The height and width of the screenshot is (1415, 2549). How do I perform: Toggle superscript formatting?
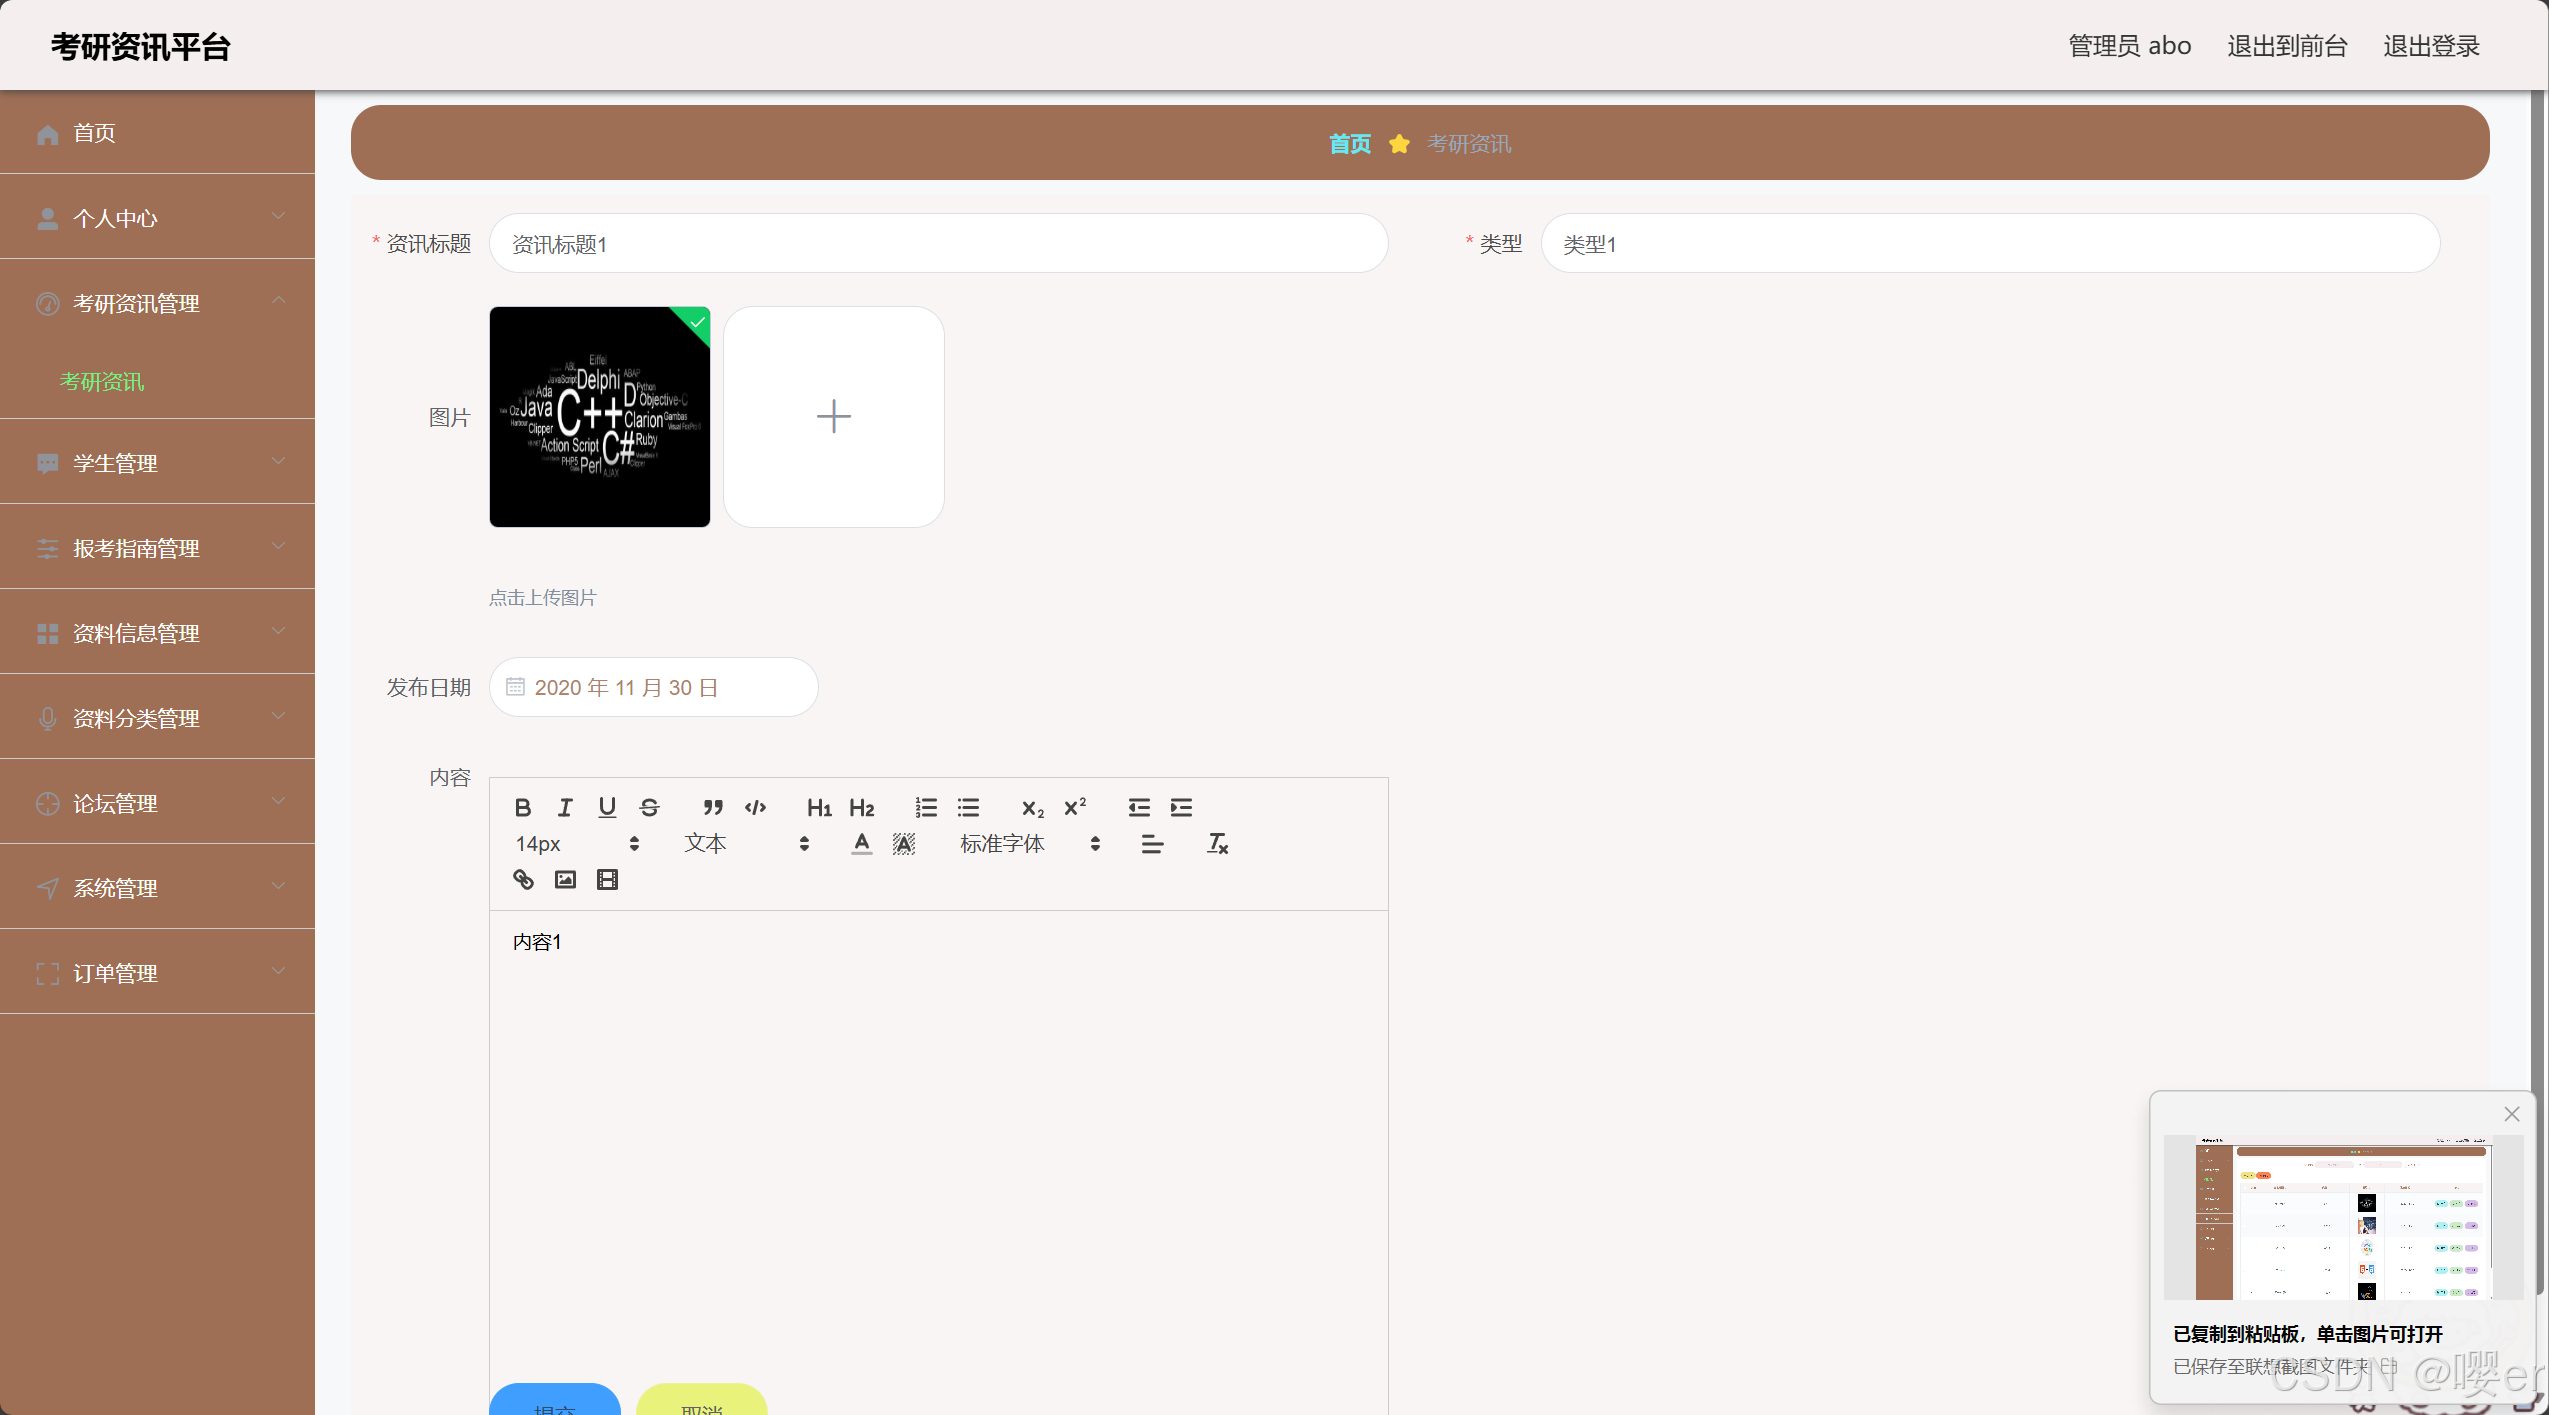1075,807
